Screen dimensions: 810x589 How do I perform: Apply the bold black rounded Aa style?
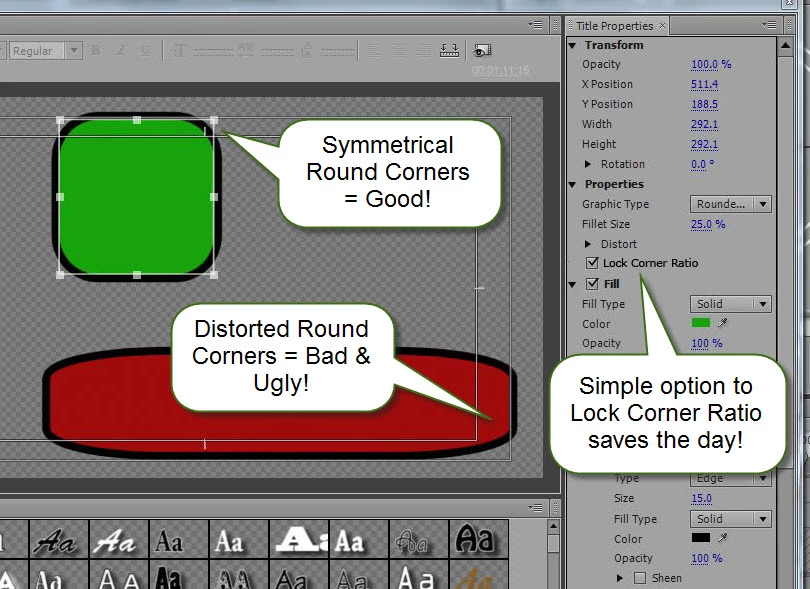pyautogui.click(x=478, y=540)
